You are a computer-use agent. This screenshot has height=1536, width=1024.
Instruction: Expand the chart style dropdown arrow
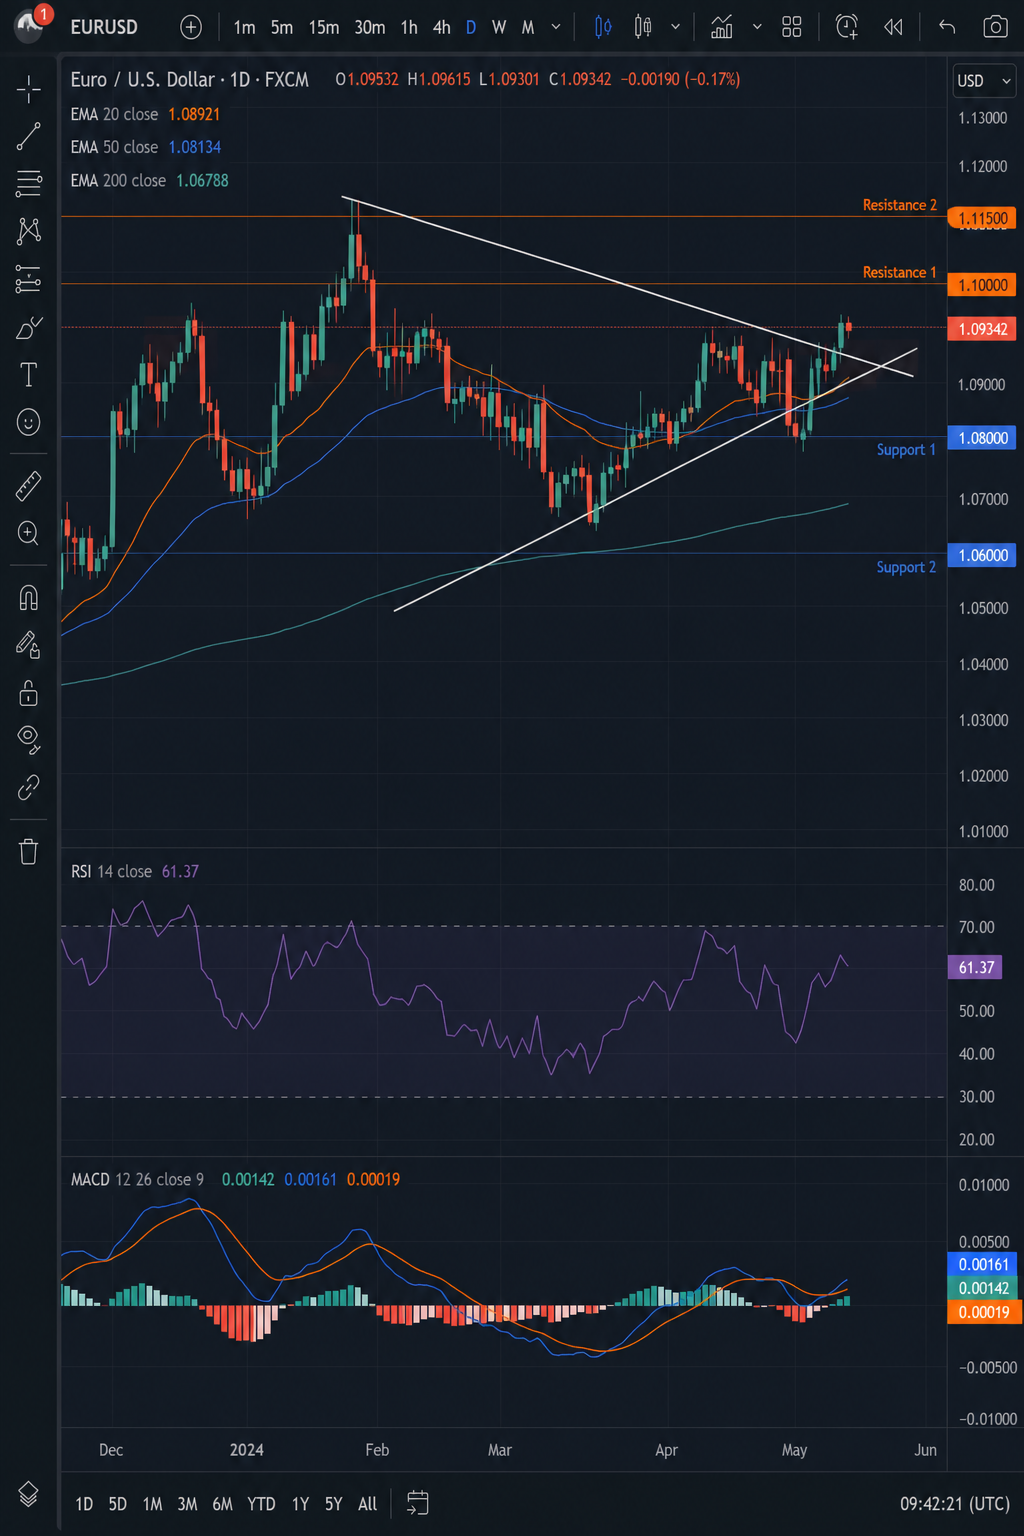point(676,27)
